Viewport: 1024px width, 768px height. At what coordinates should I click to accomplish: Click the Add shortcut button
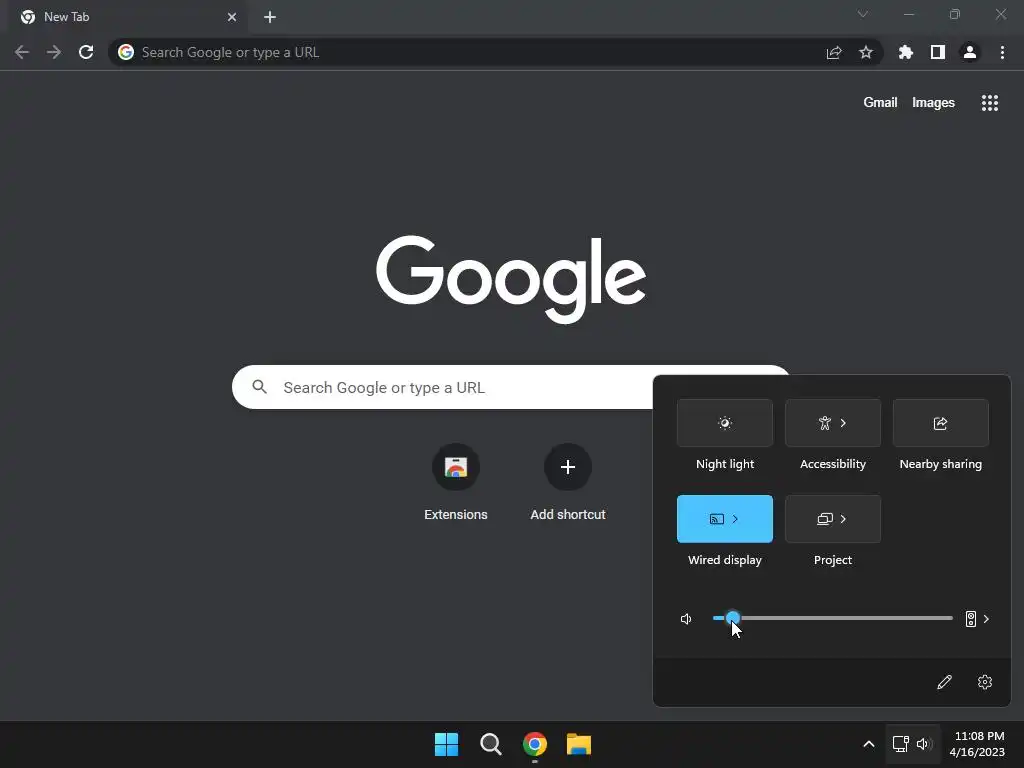(568, 482)
